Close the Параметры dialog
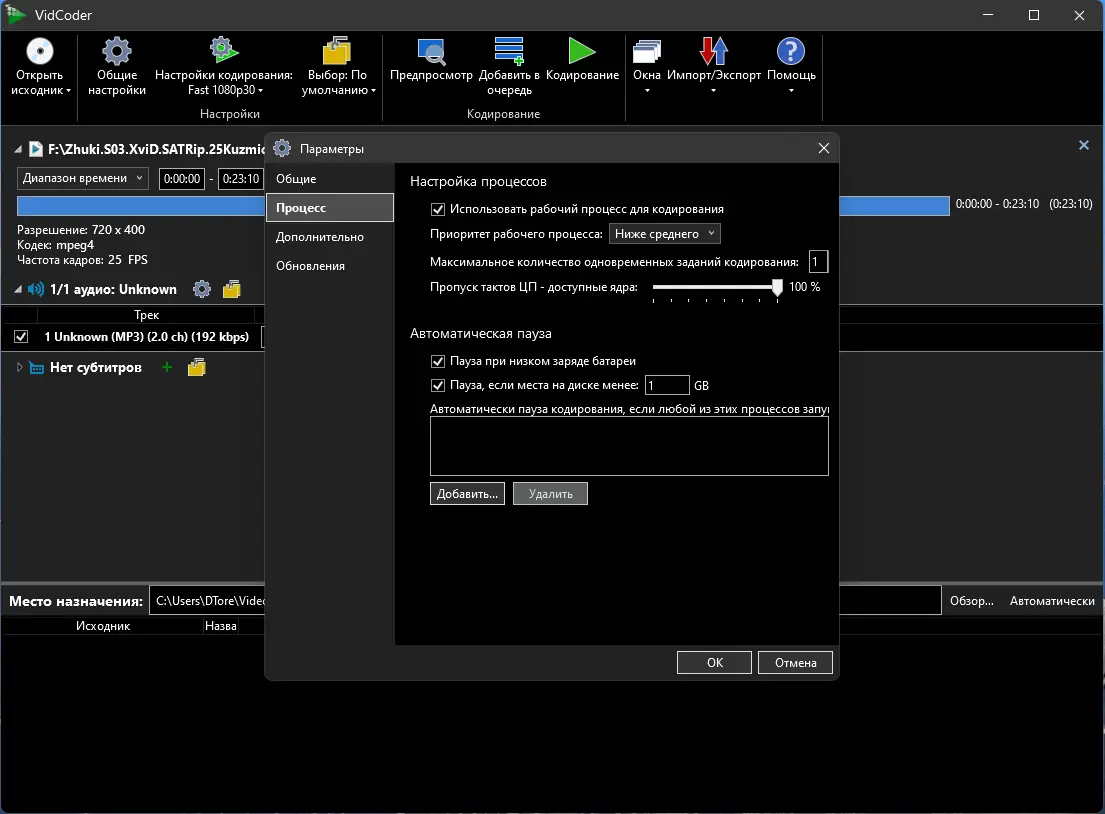Screen dimensions: 1105x814 (x=824, y=148)
